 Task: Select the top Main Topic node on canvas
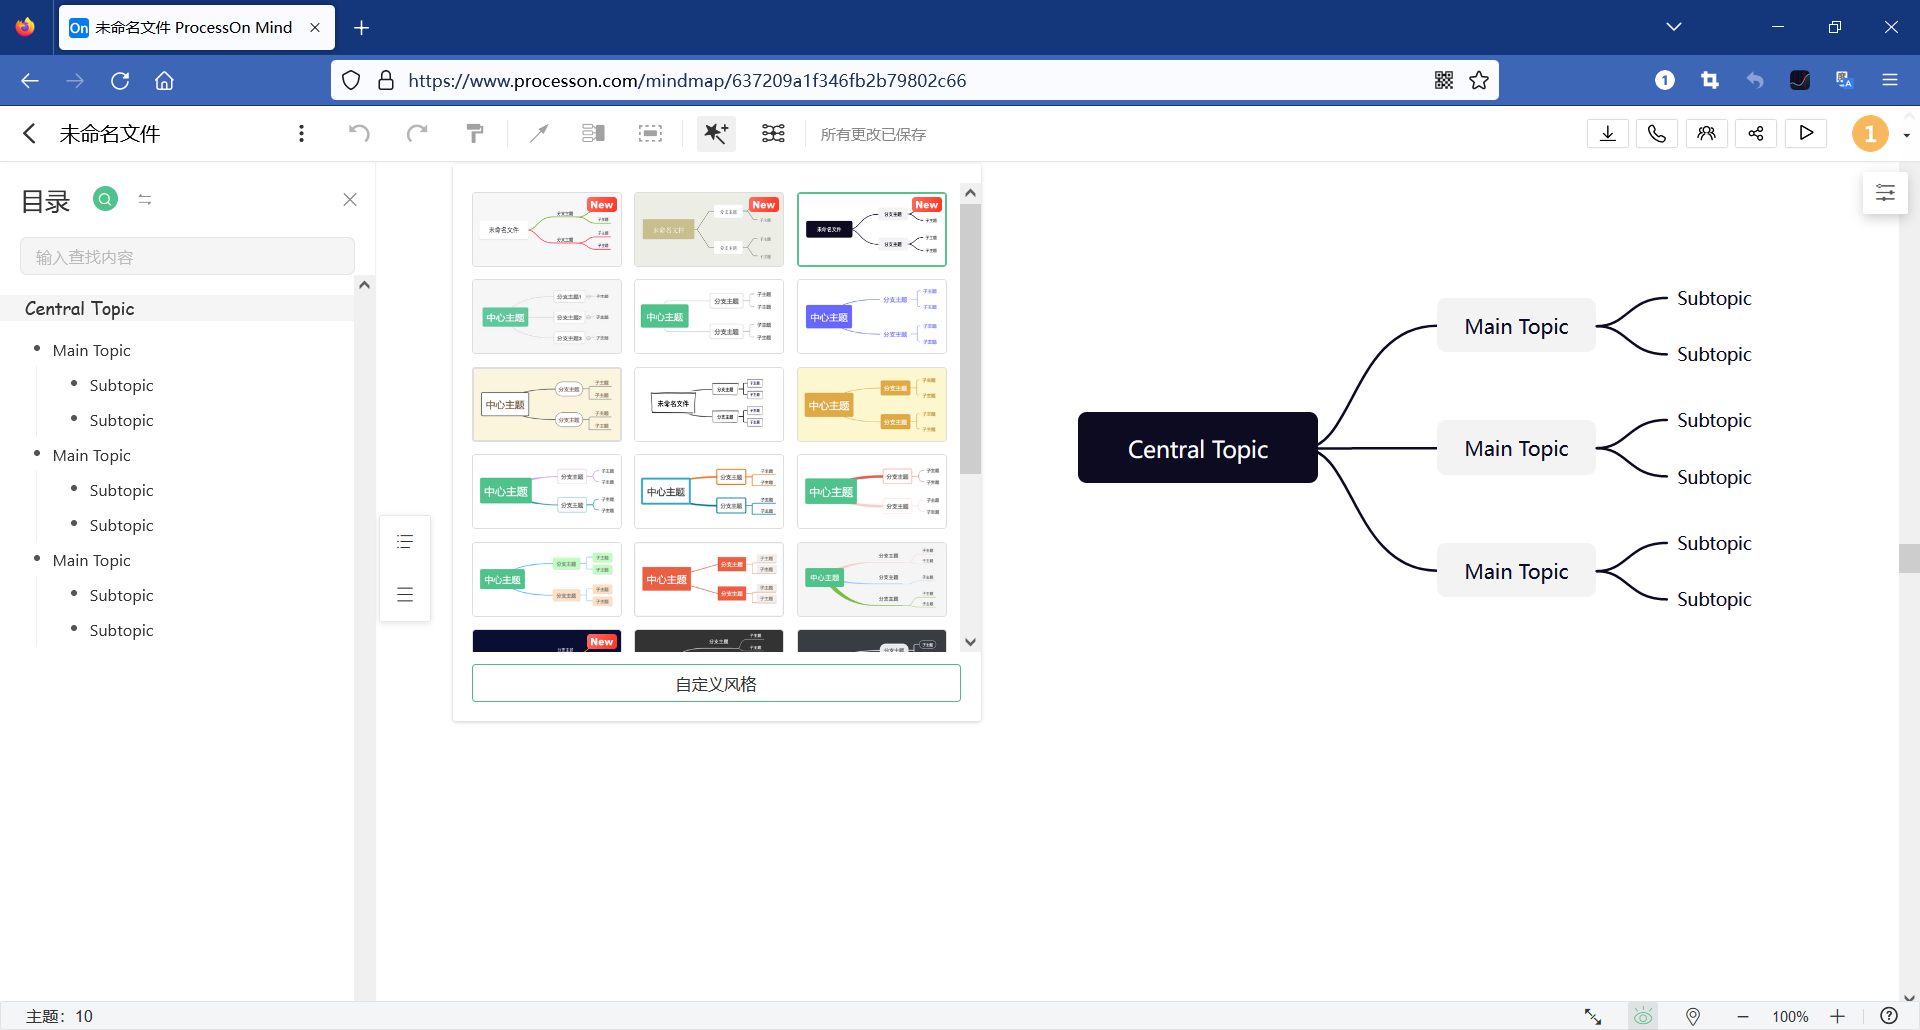(x=1516, y=326)
